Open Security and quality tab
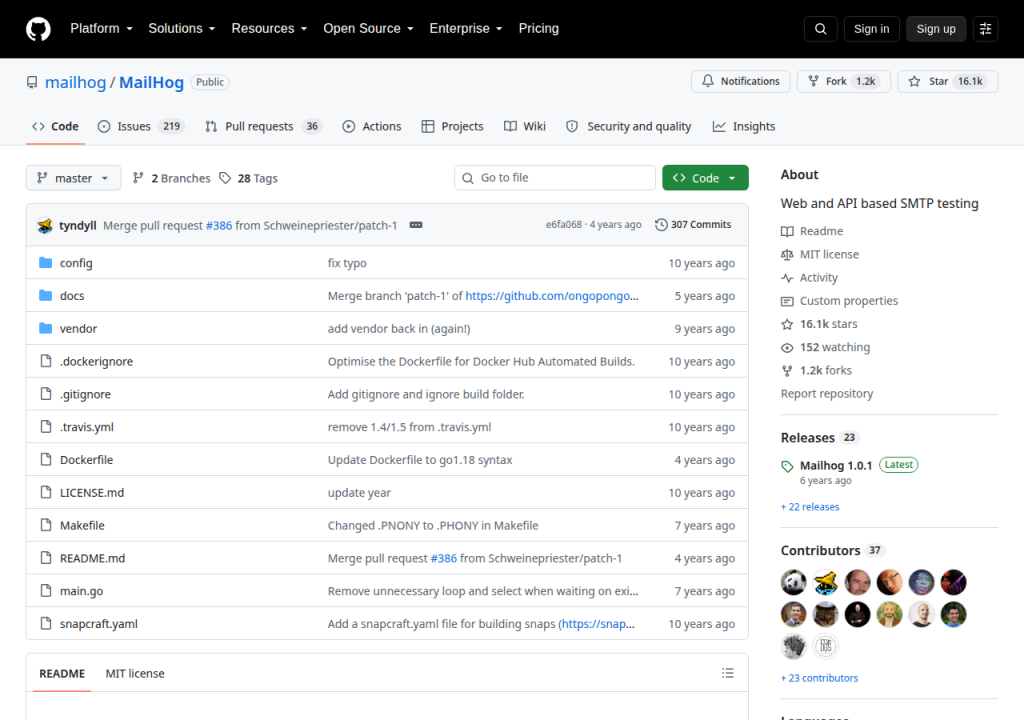Screen dimensions: 1024x720 [x=628, y=127]
